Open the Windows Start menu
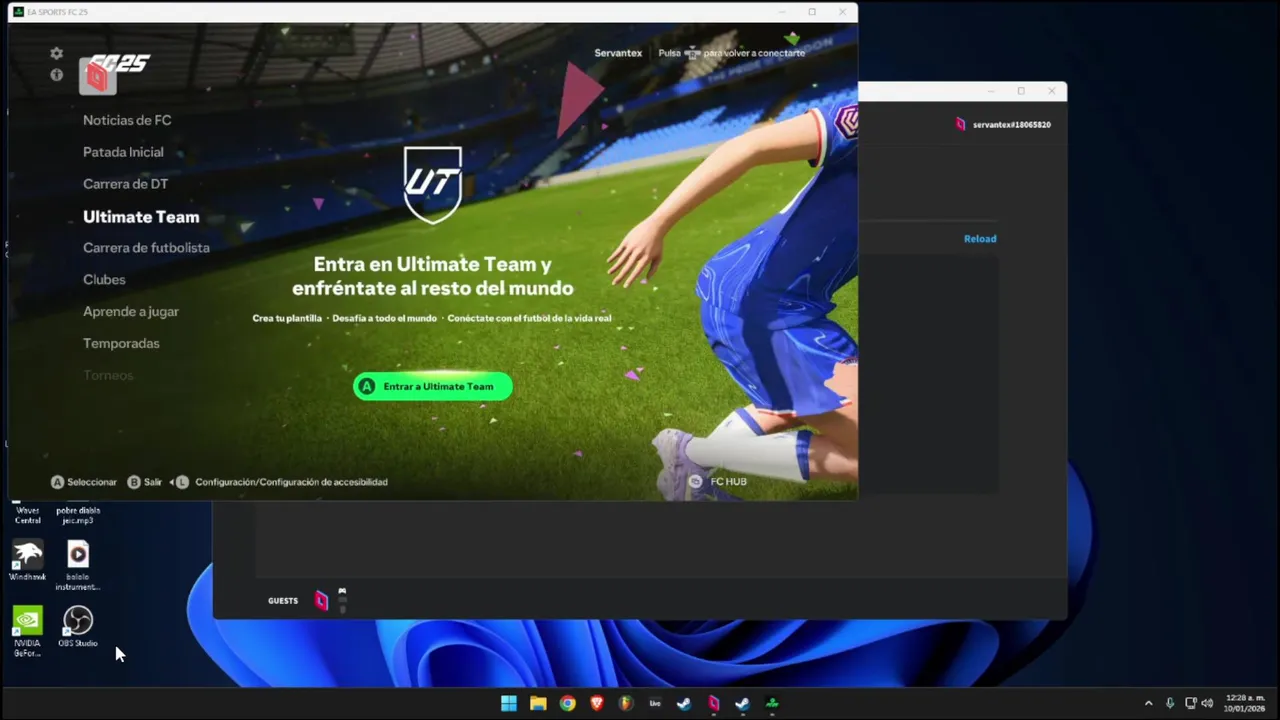 pos(508,703)
